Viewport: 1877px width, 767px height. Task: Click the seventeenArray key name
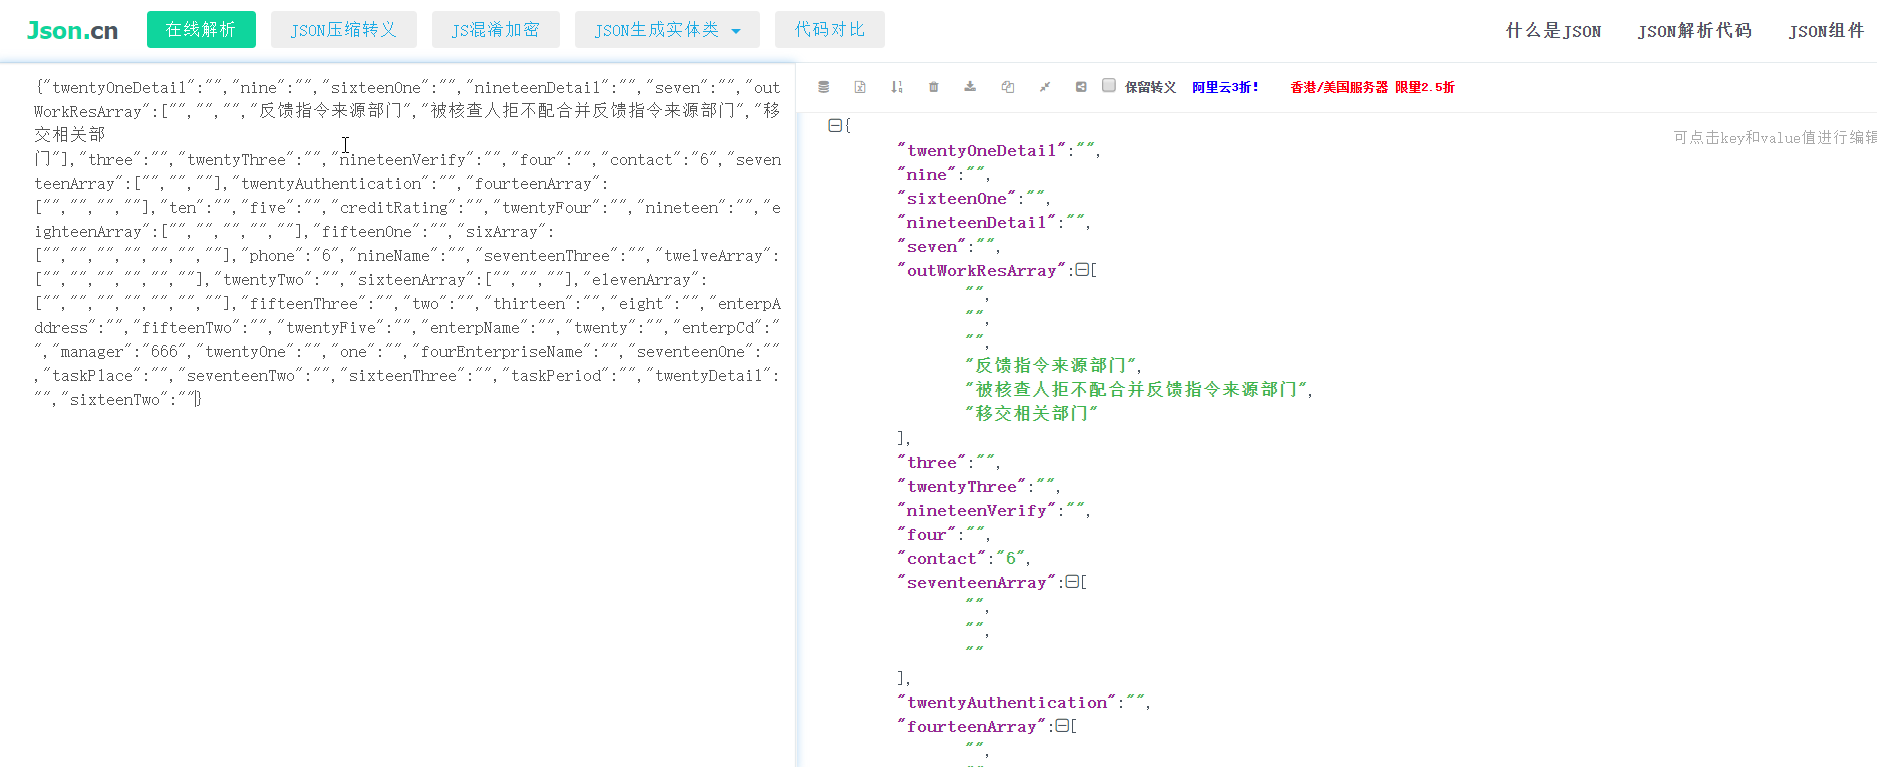[x=976, y=582]
